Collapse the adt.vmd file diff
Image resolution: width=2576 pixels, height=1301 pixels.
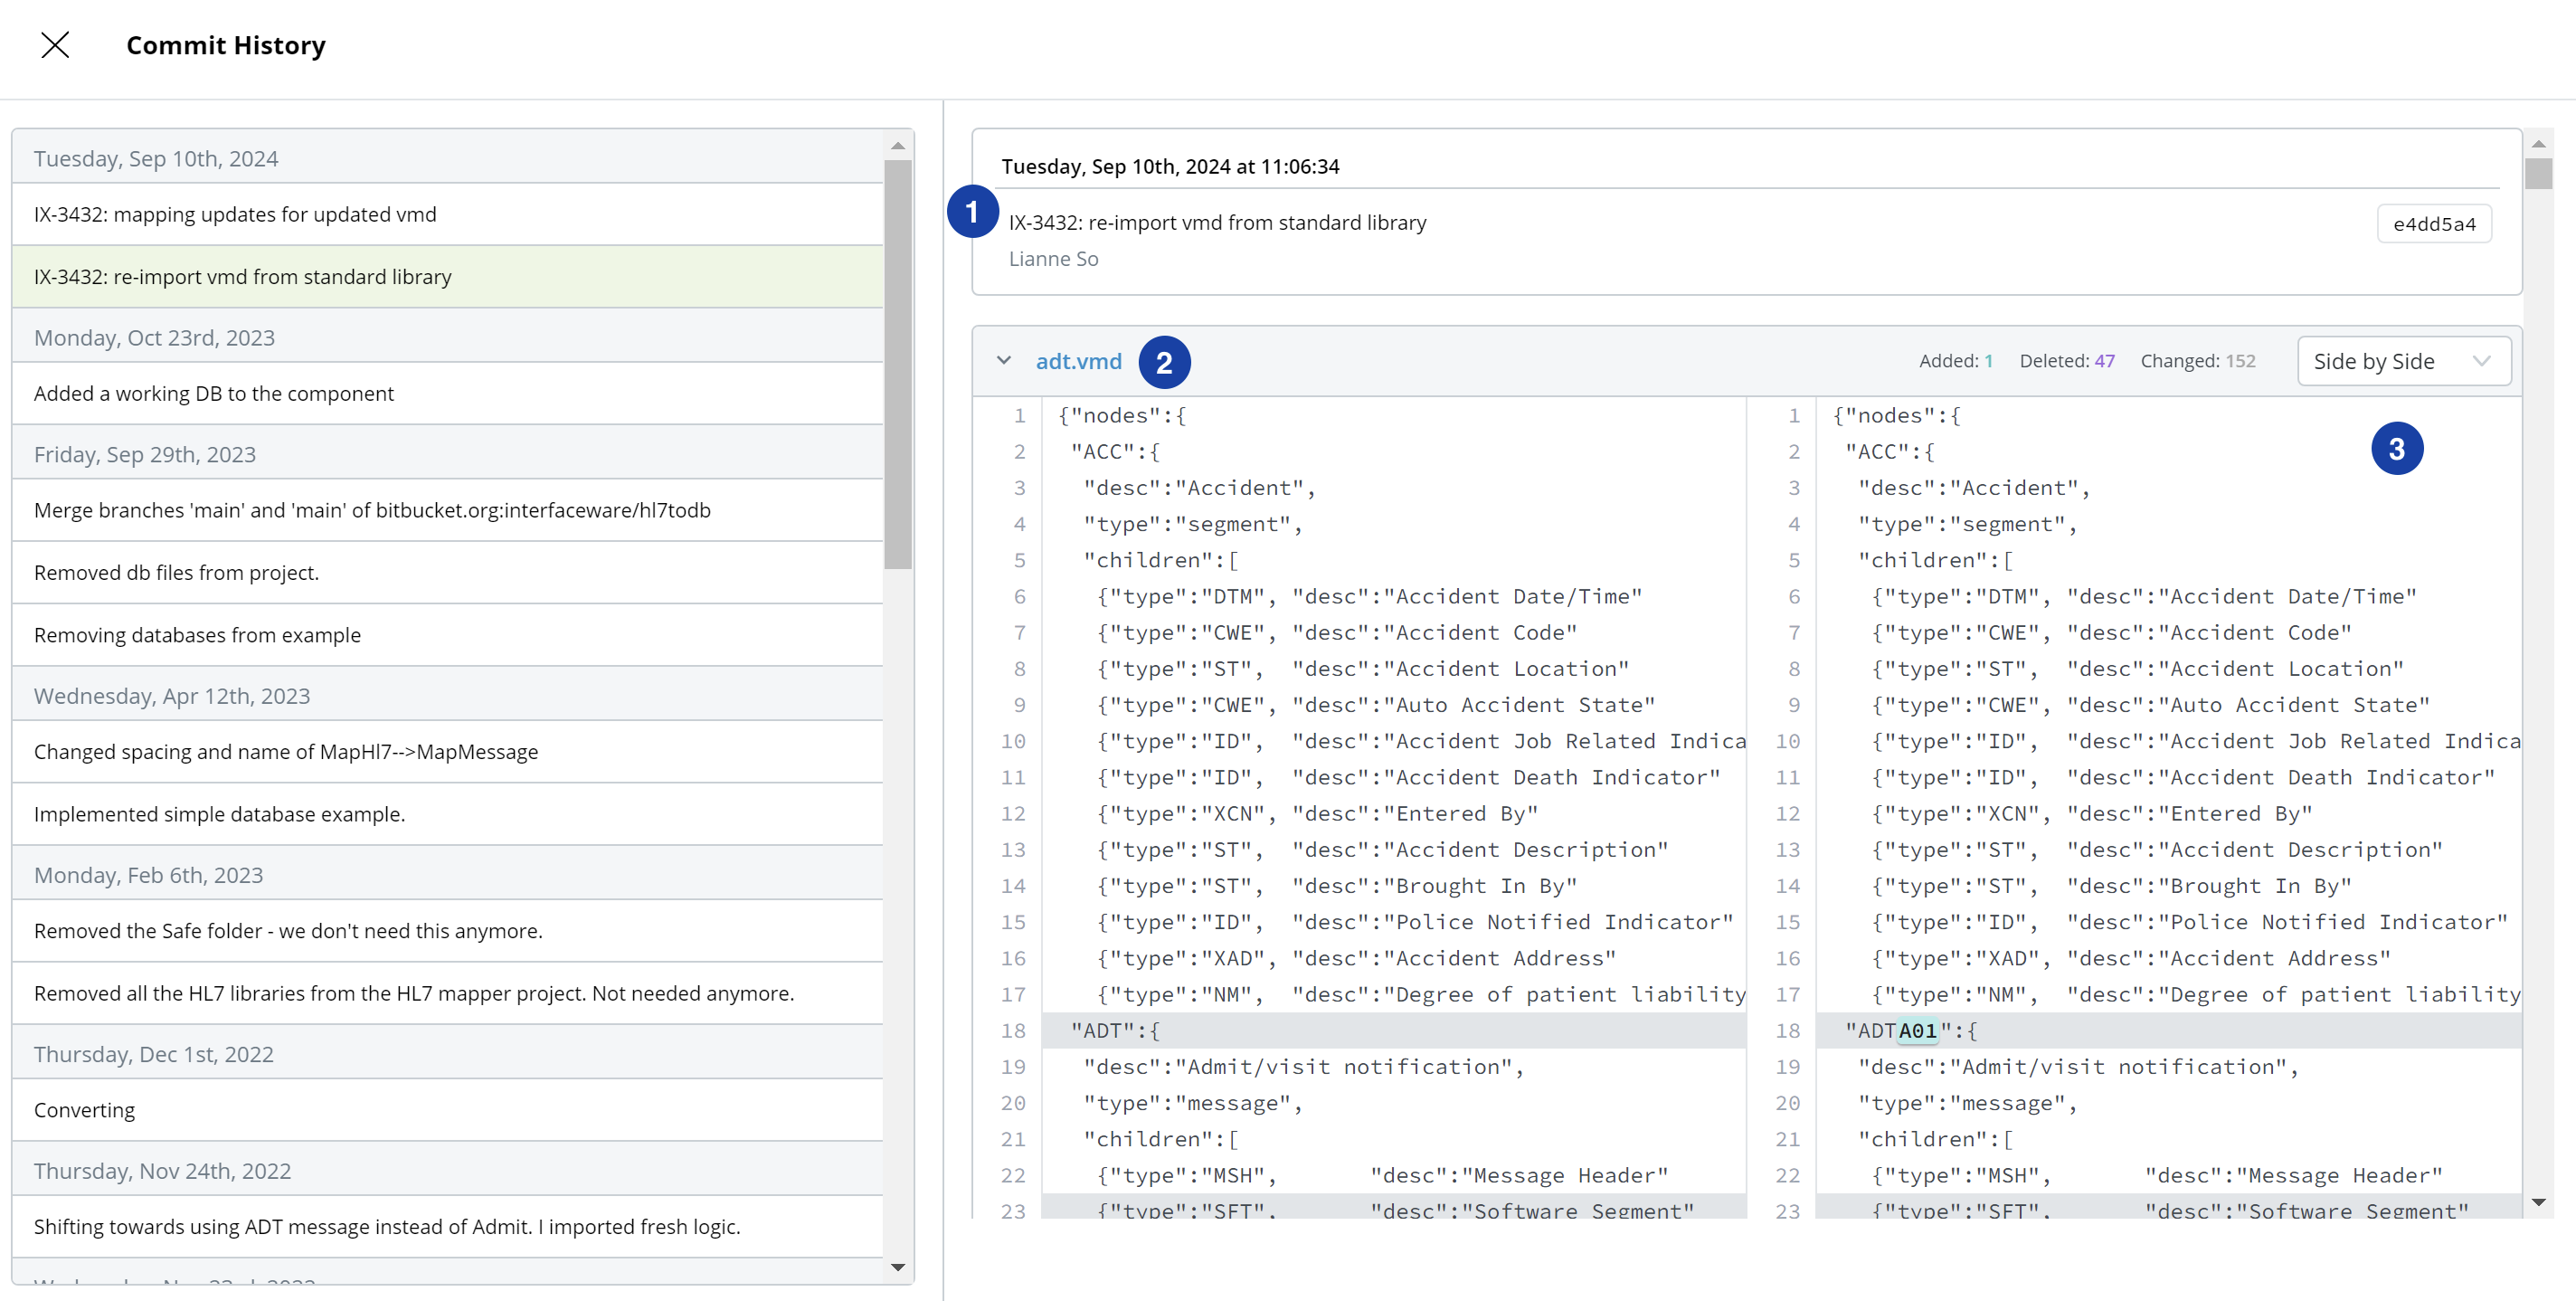click(x=1003, y=361)
